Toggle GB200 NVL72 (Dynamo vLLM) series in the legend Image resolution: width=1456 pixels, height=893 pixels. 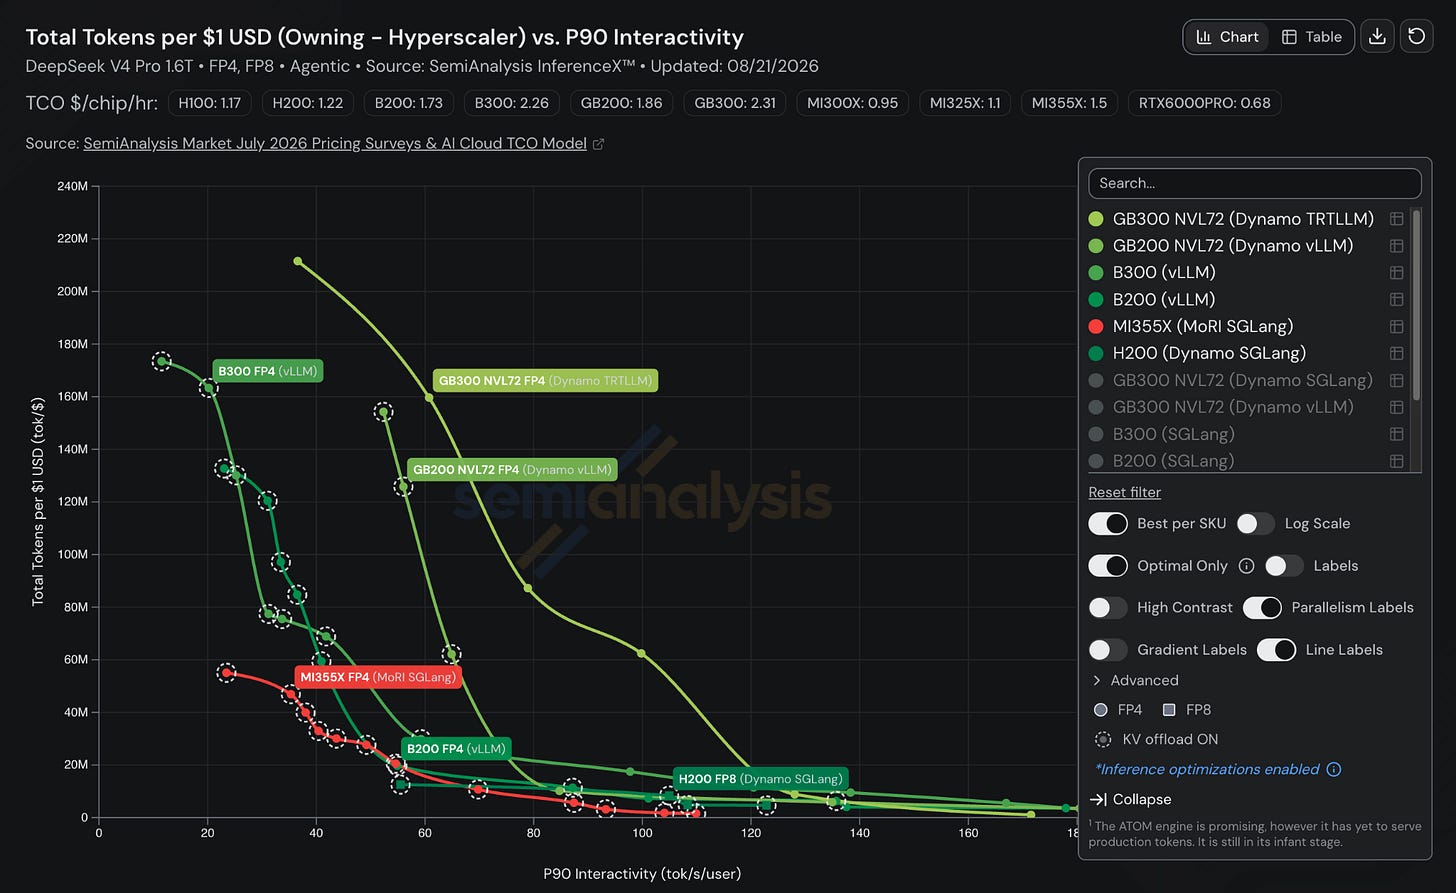pos(1233,246)
